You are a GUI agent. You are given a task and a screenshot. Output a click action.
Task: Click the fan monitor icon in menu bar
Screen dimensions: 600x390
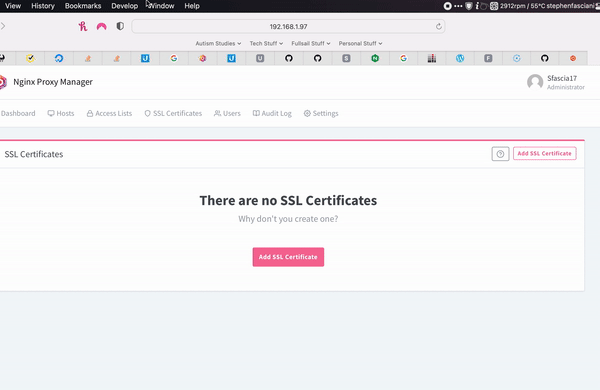coord(494,6)
